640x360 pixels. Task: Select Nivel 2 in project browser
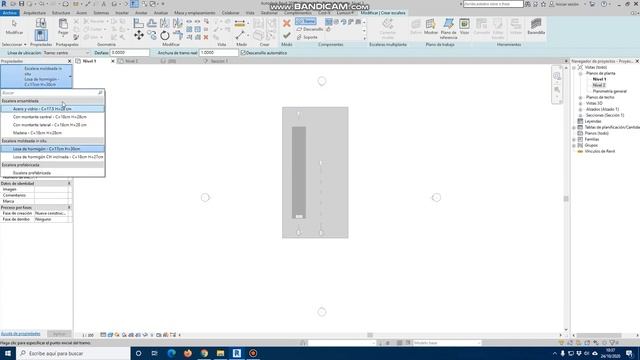(x=599, y=85)
